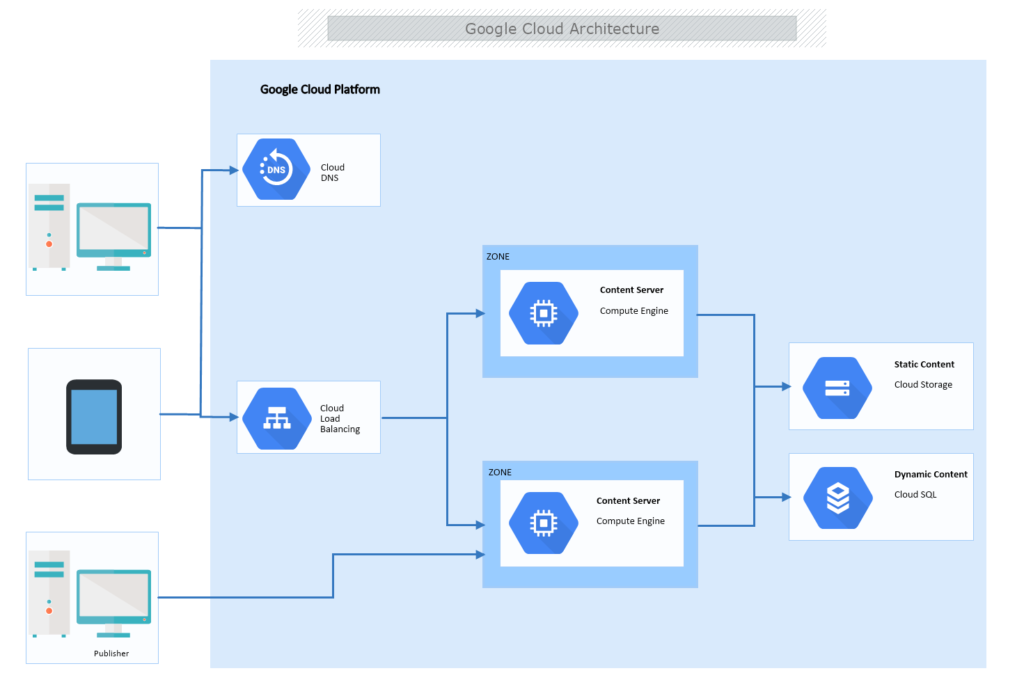The height and width of the screenshot is (689, 1024).
Task: Select the Content Server text in top zone
Action: (632, 290)
